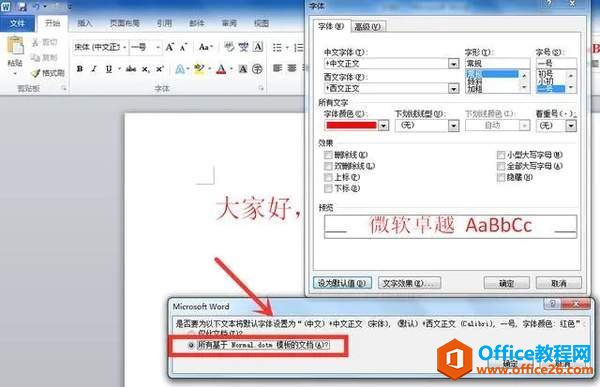Check the 下标 subscript checkbox
Viewport: 600px width, 387px height.
coord(328,188)
